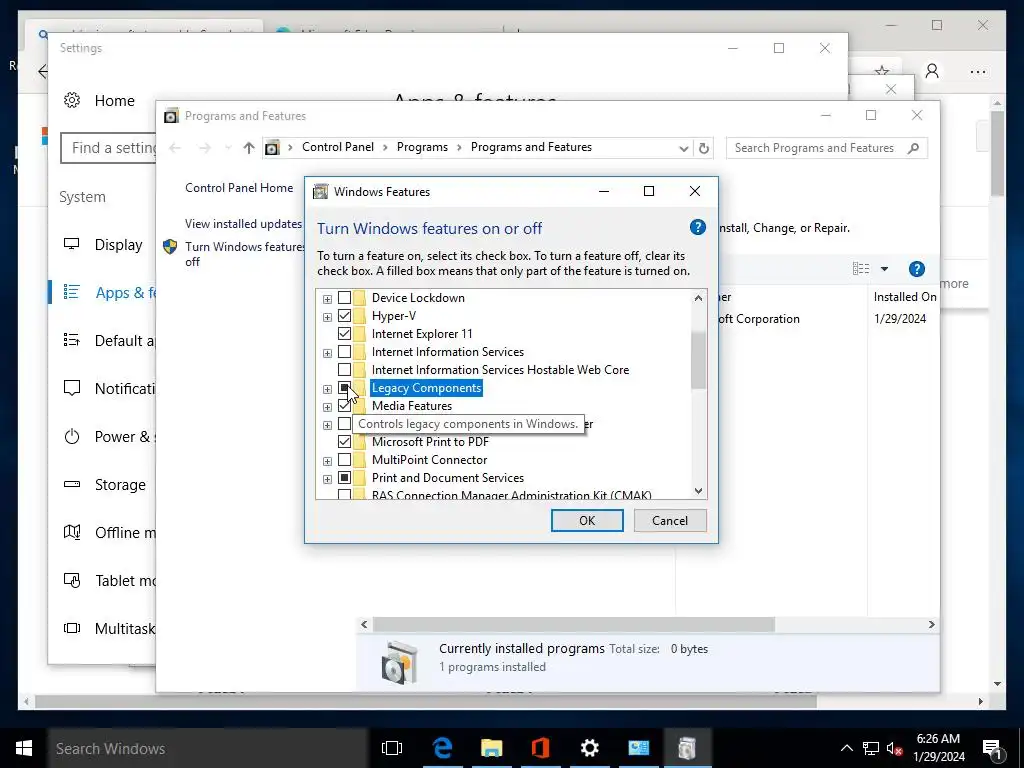Check the Device Lockdown checkbox

[344, 298]
